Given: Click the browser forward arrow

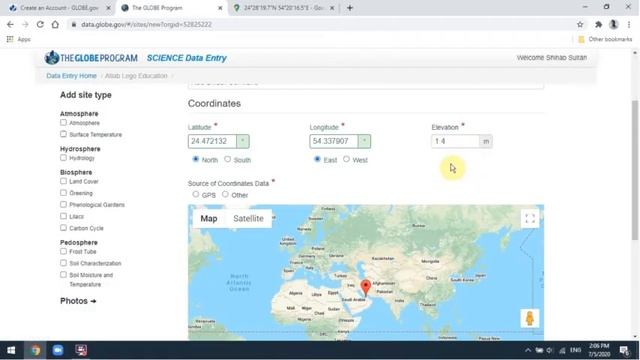Looking at the screenshot, I should [x=25, y=24].
